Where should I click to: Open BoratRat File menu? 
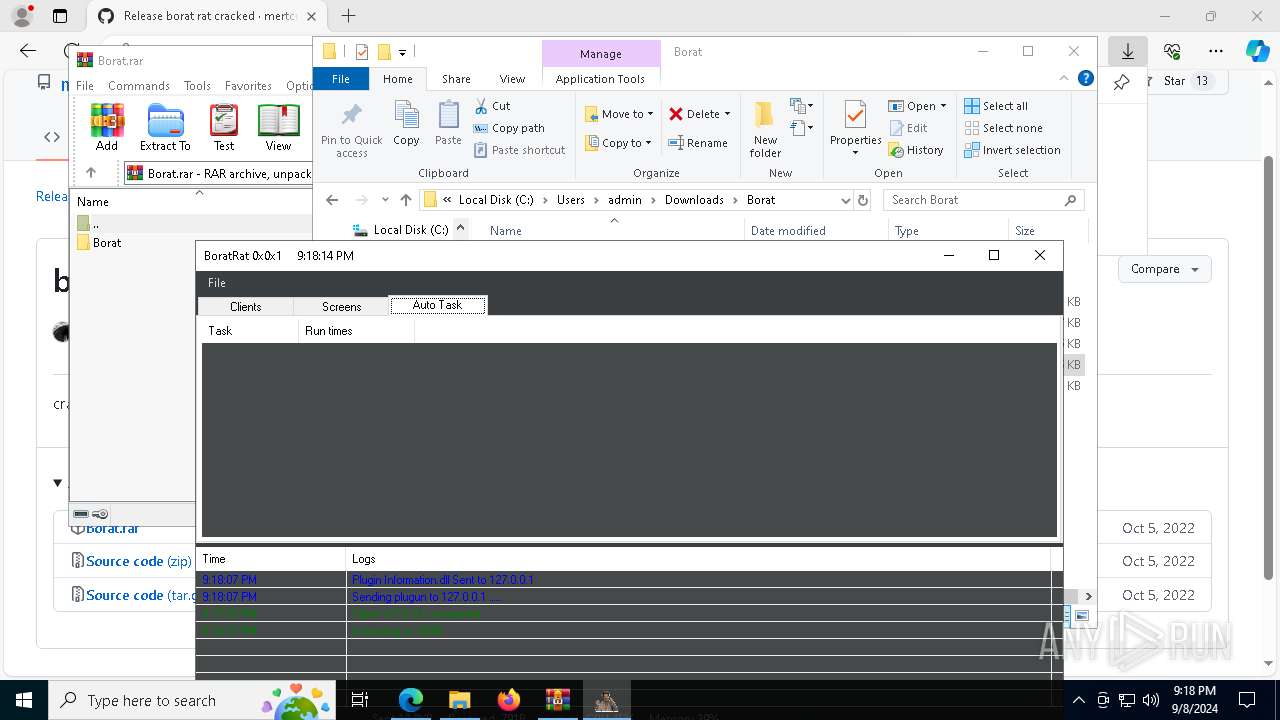point(217,283)
